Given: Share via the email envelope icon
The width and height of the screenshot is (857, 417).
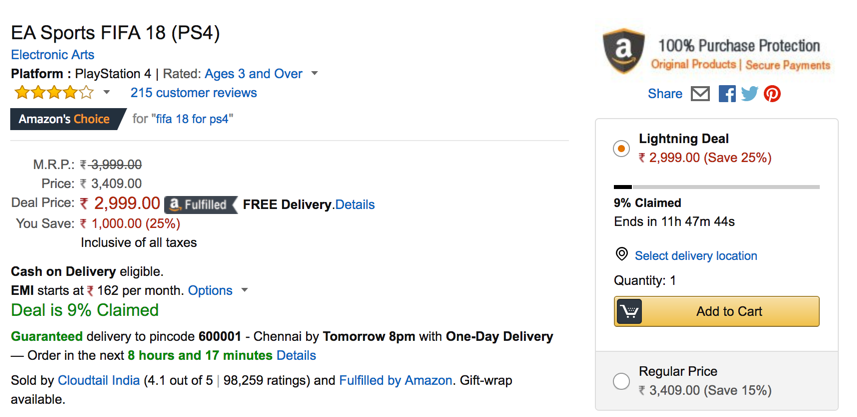Looking at the screenshot, I should click(700, 94).
